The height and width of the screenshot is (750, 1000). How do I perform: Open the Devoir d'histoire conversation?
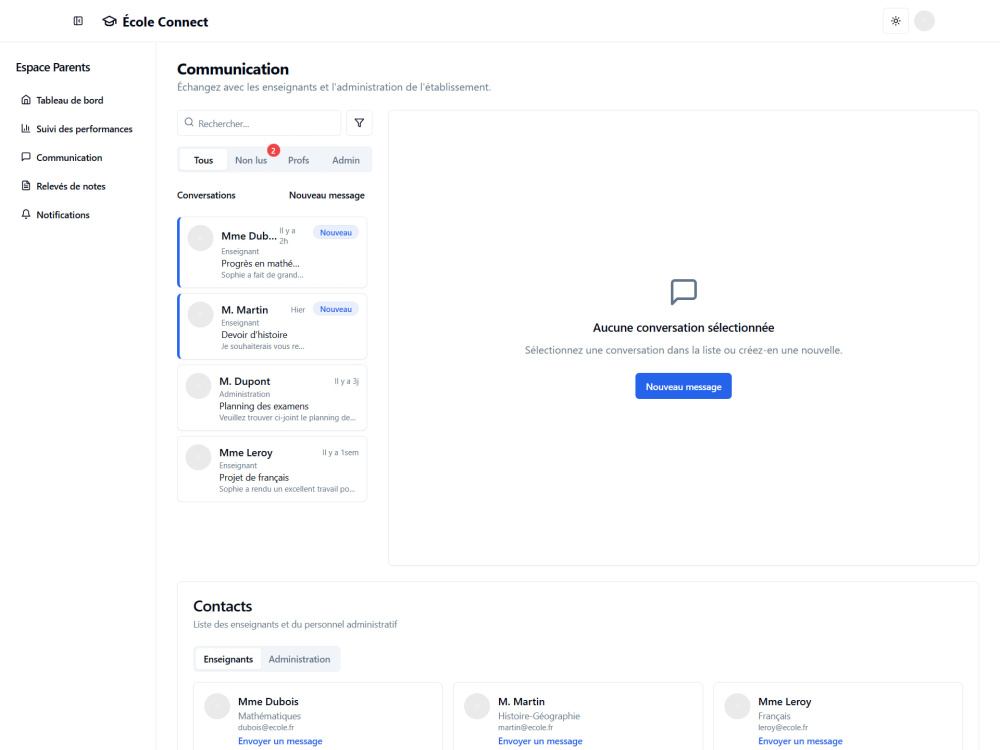[272, 327]
